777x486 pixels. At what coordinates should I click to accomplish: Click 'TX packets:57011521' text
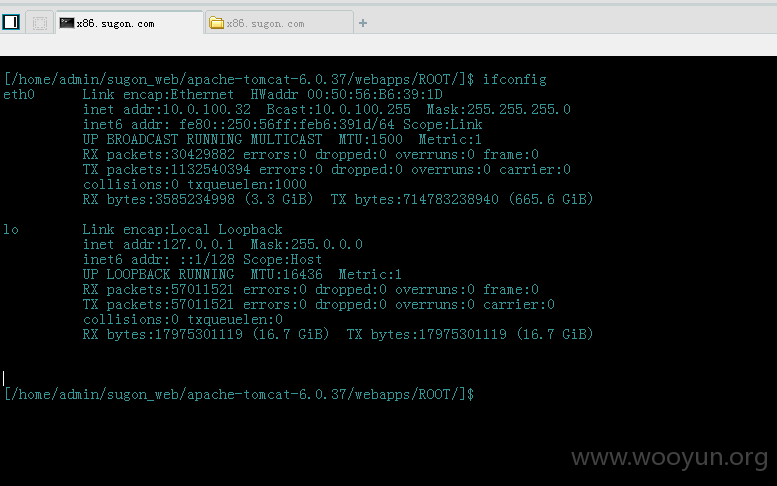tap(158, 304)
